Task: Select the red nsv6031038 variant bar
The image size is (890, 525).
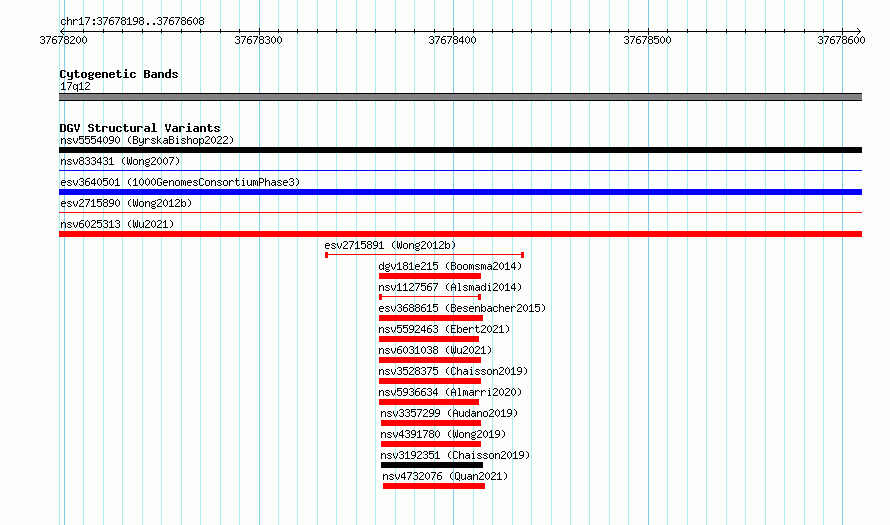Action: [430, 360]
